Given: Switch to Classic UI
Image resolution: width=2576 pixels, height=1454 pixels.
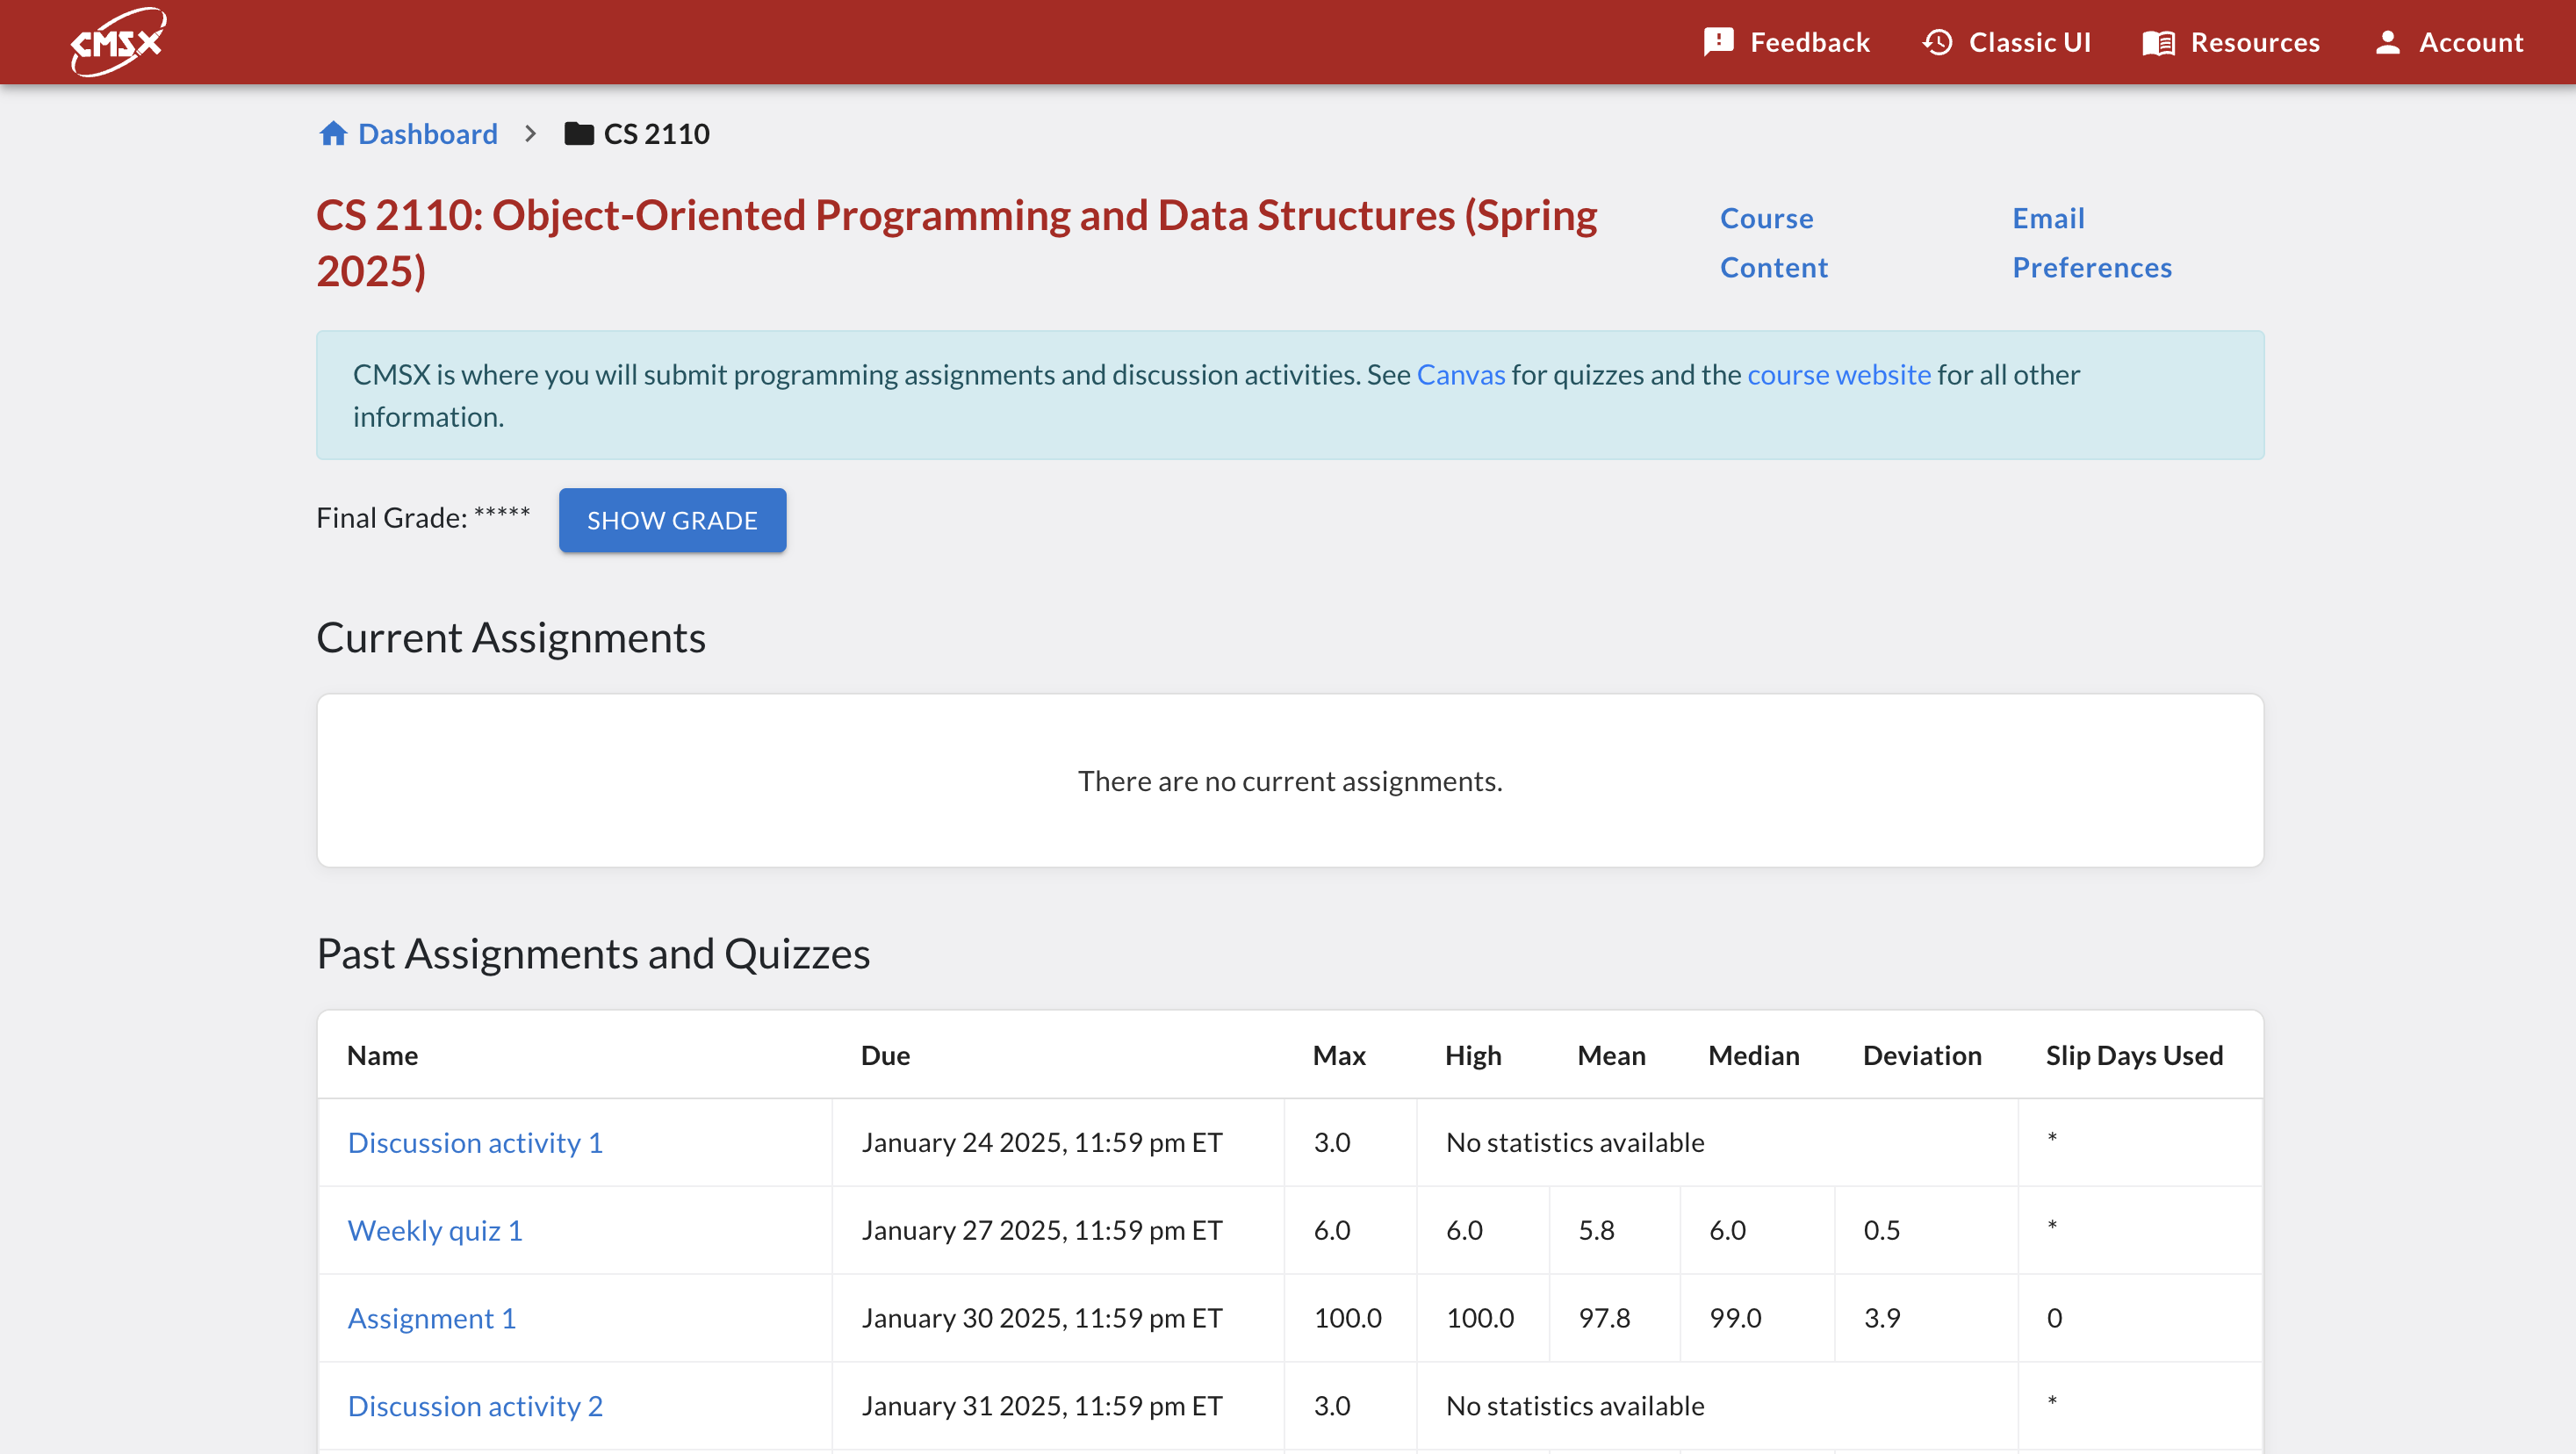Looking at the screenshot, I should coord(2030,42).
